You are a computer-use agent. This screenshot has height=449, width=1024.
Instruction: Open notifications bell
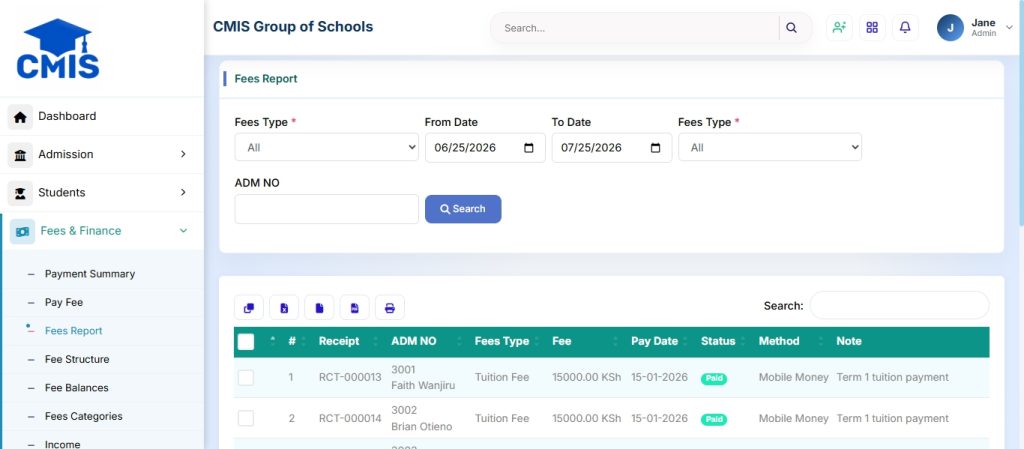point(905,27)
